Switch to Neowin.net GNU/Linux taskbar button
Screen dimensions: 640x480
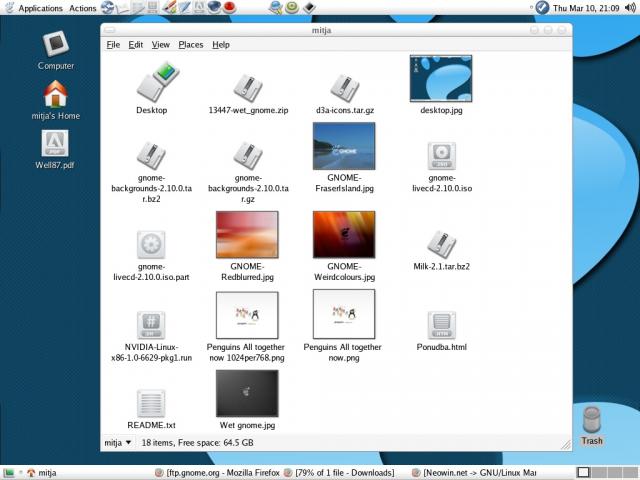(x=474, y=473)
